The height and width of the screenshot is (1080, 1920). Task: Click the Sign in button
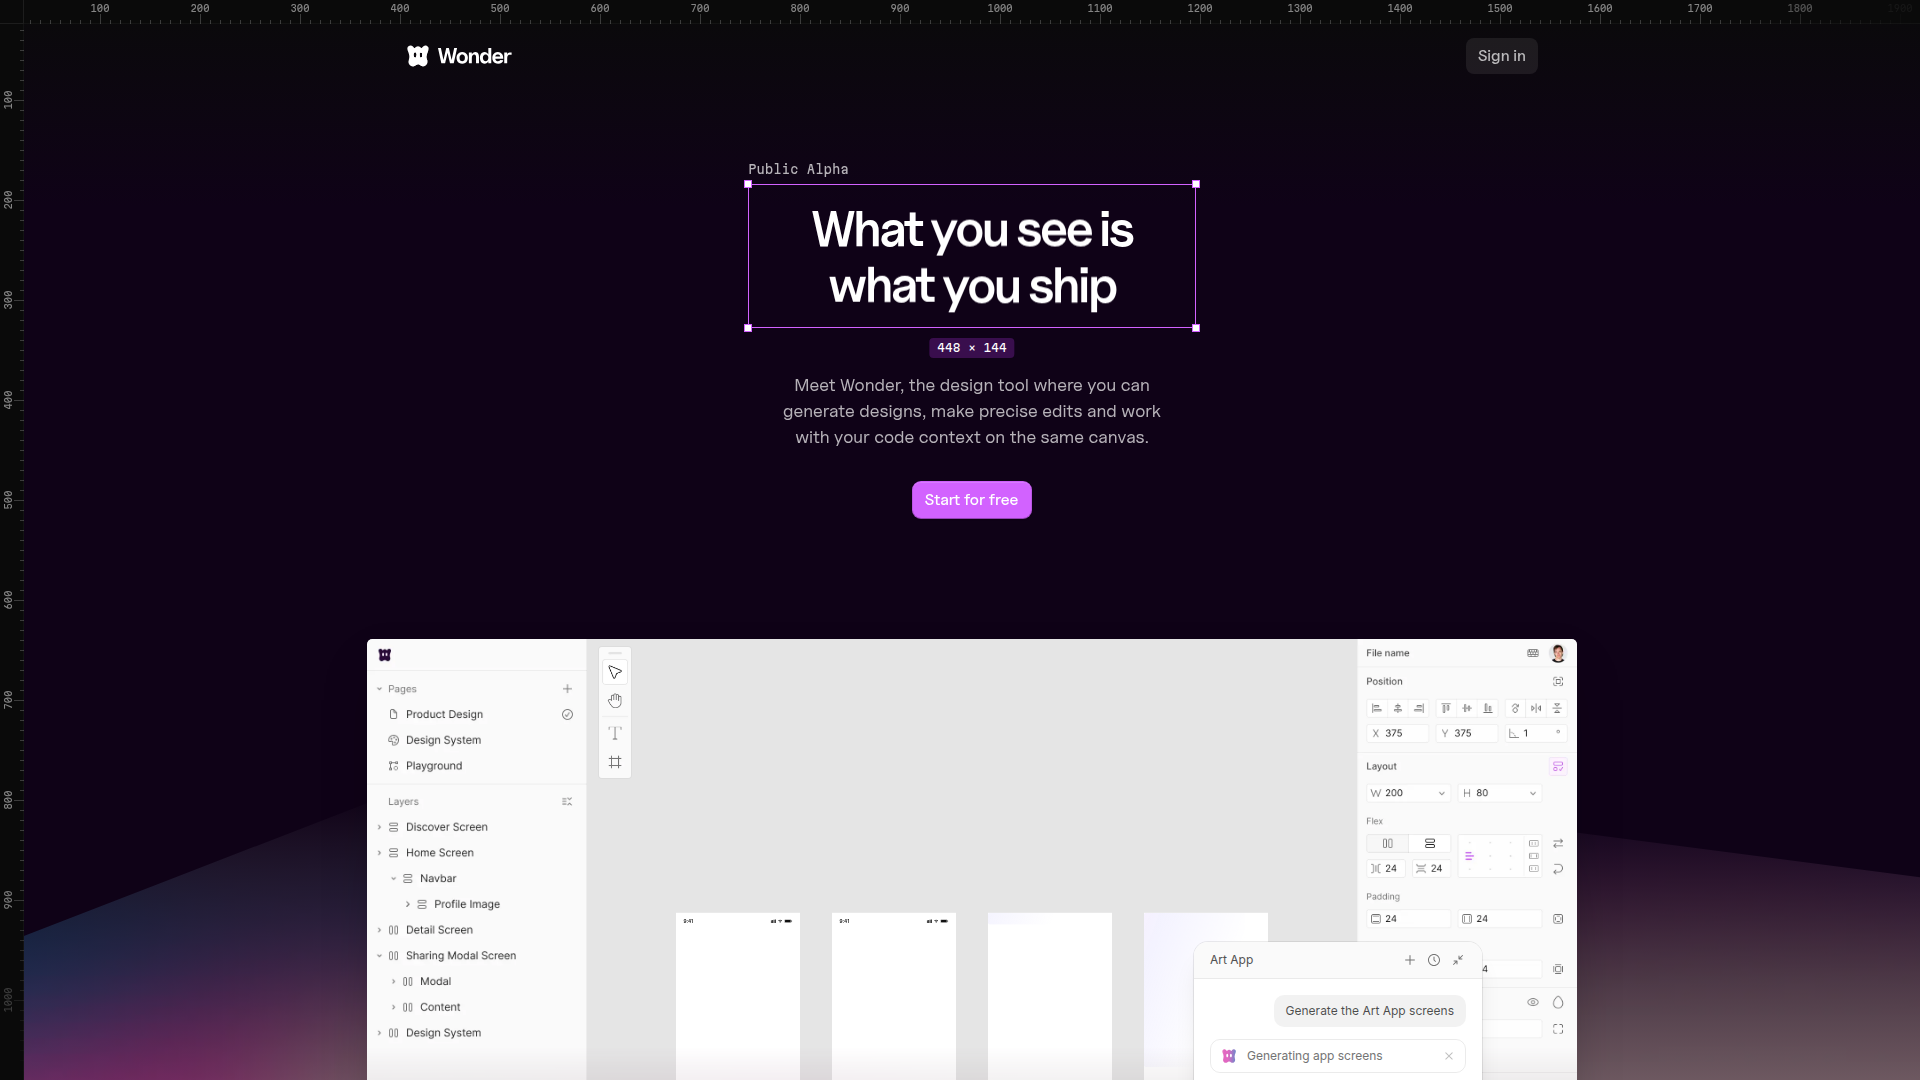pos(1501,56)
